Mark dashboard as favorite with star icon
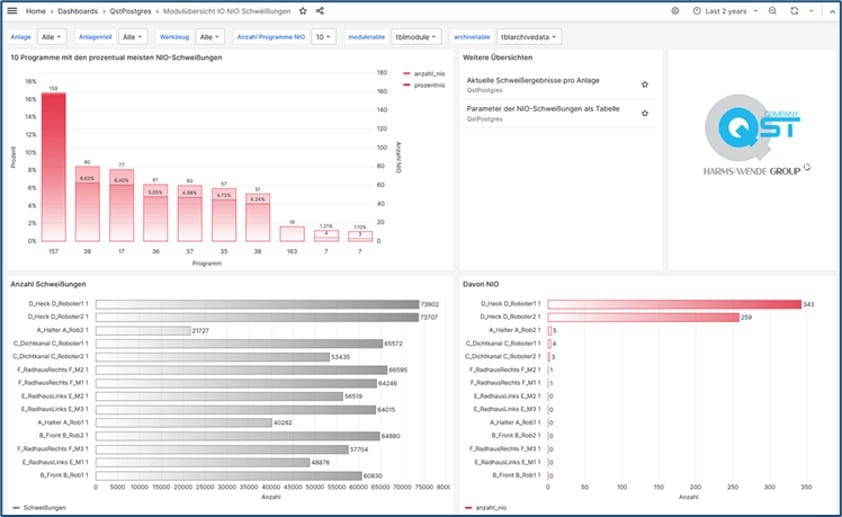This screenshot has width=842, height=517. (303, 11)
